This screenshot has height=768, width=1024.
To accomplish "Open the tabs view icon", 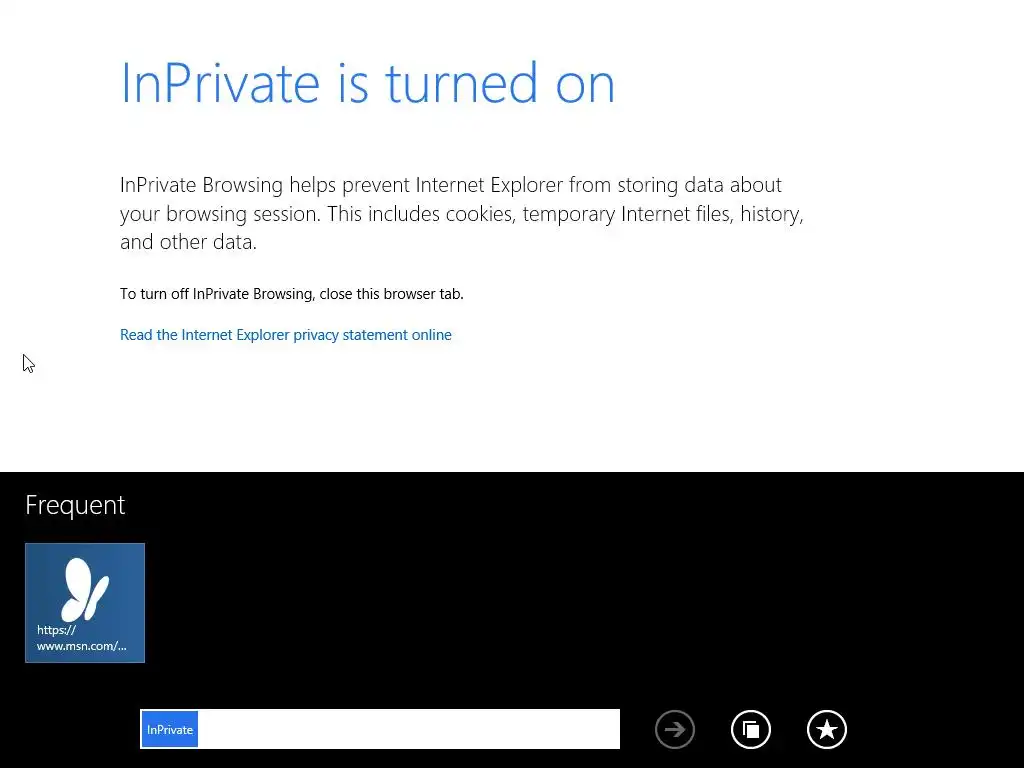I will pyautogui.click(x=751, y=729).
